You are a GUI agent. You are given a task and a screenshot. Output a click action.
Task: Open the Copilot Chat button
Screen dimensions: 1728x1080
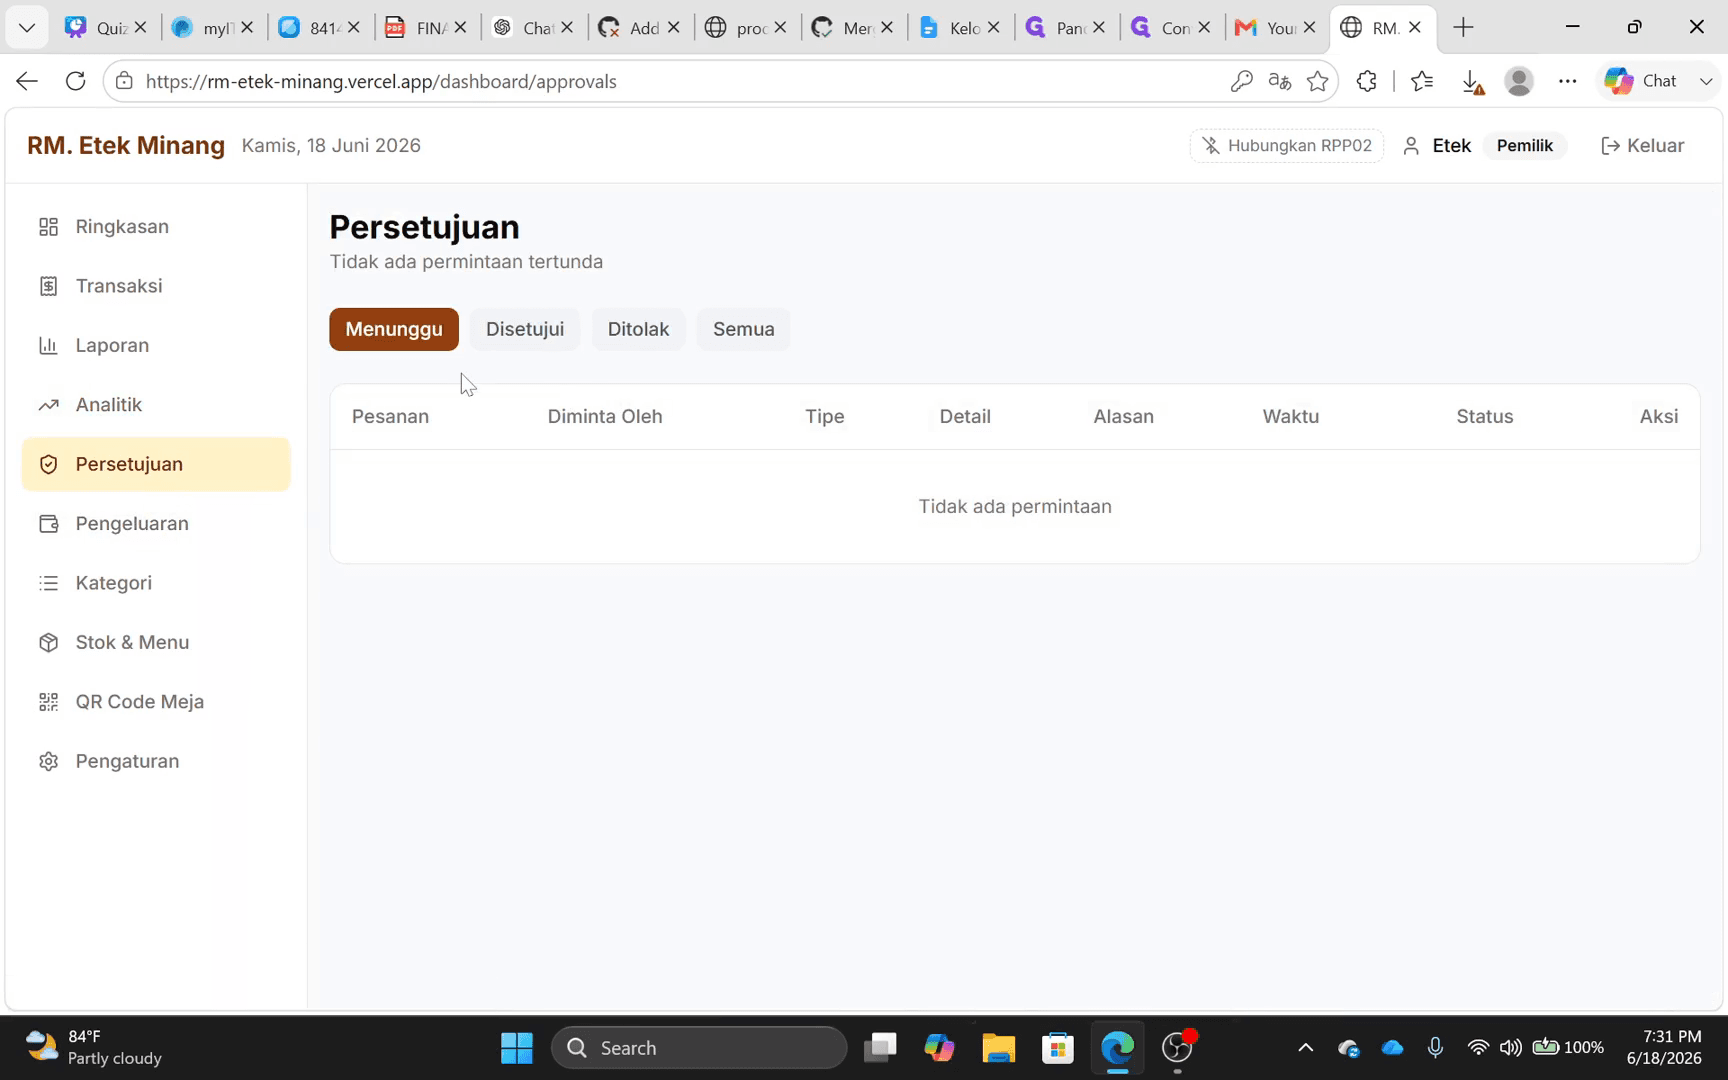pos(1642,81)
